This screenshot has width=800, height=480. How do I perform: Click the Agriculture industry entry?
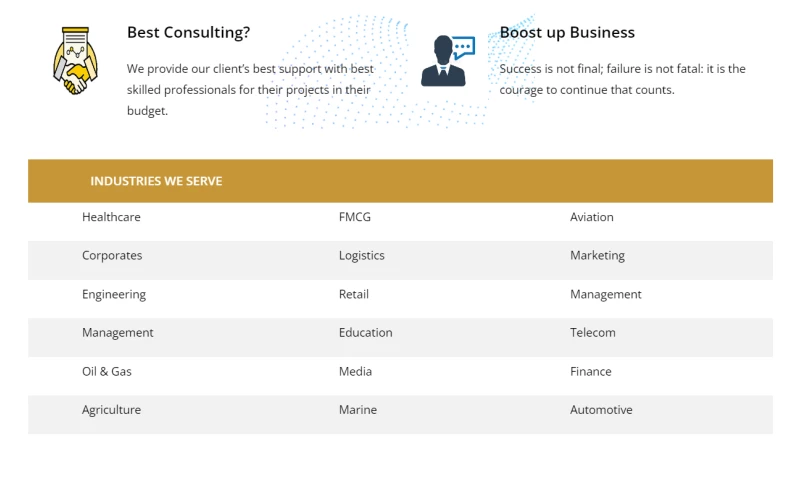coord(111,410)
